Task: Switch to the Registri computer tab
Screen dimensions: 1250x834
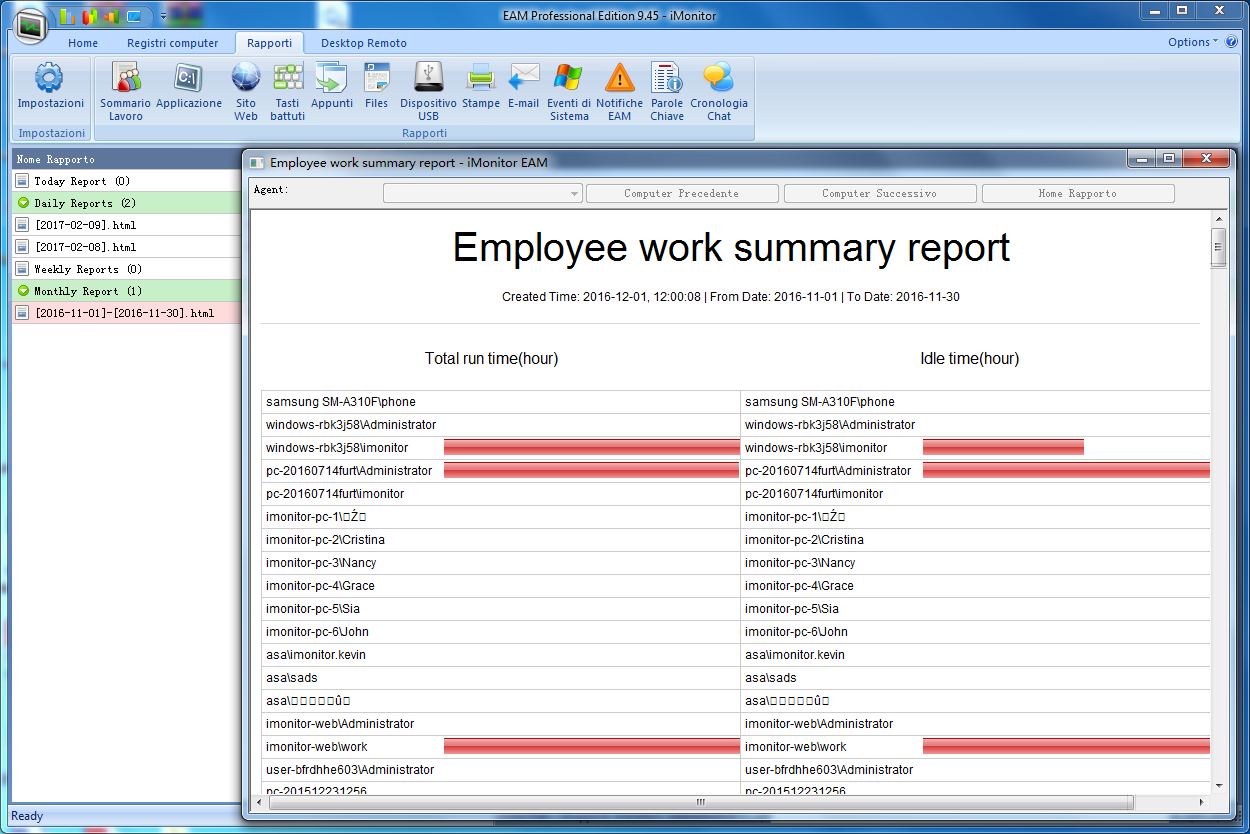Action: [x=172, y=43]
